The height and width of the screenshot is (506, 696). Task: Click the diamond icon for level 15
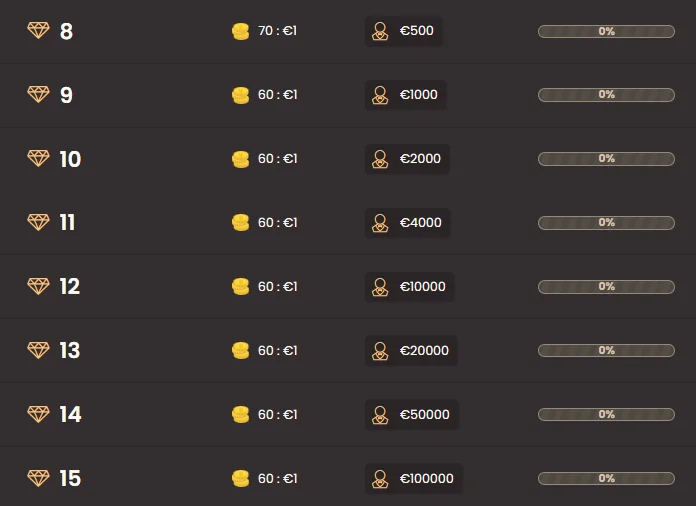tap(38, 478)
